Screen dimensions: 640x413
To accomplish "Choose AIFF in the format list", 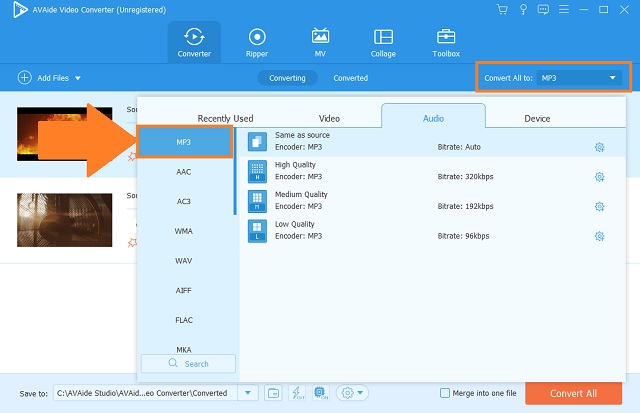I will (x=184, y=290).
